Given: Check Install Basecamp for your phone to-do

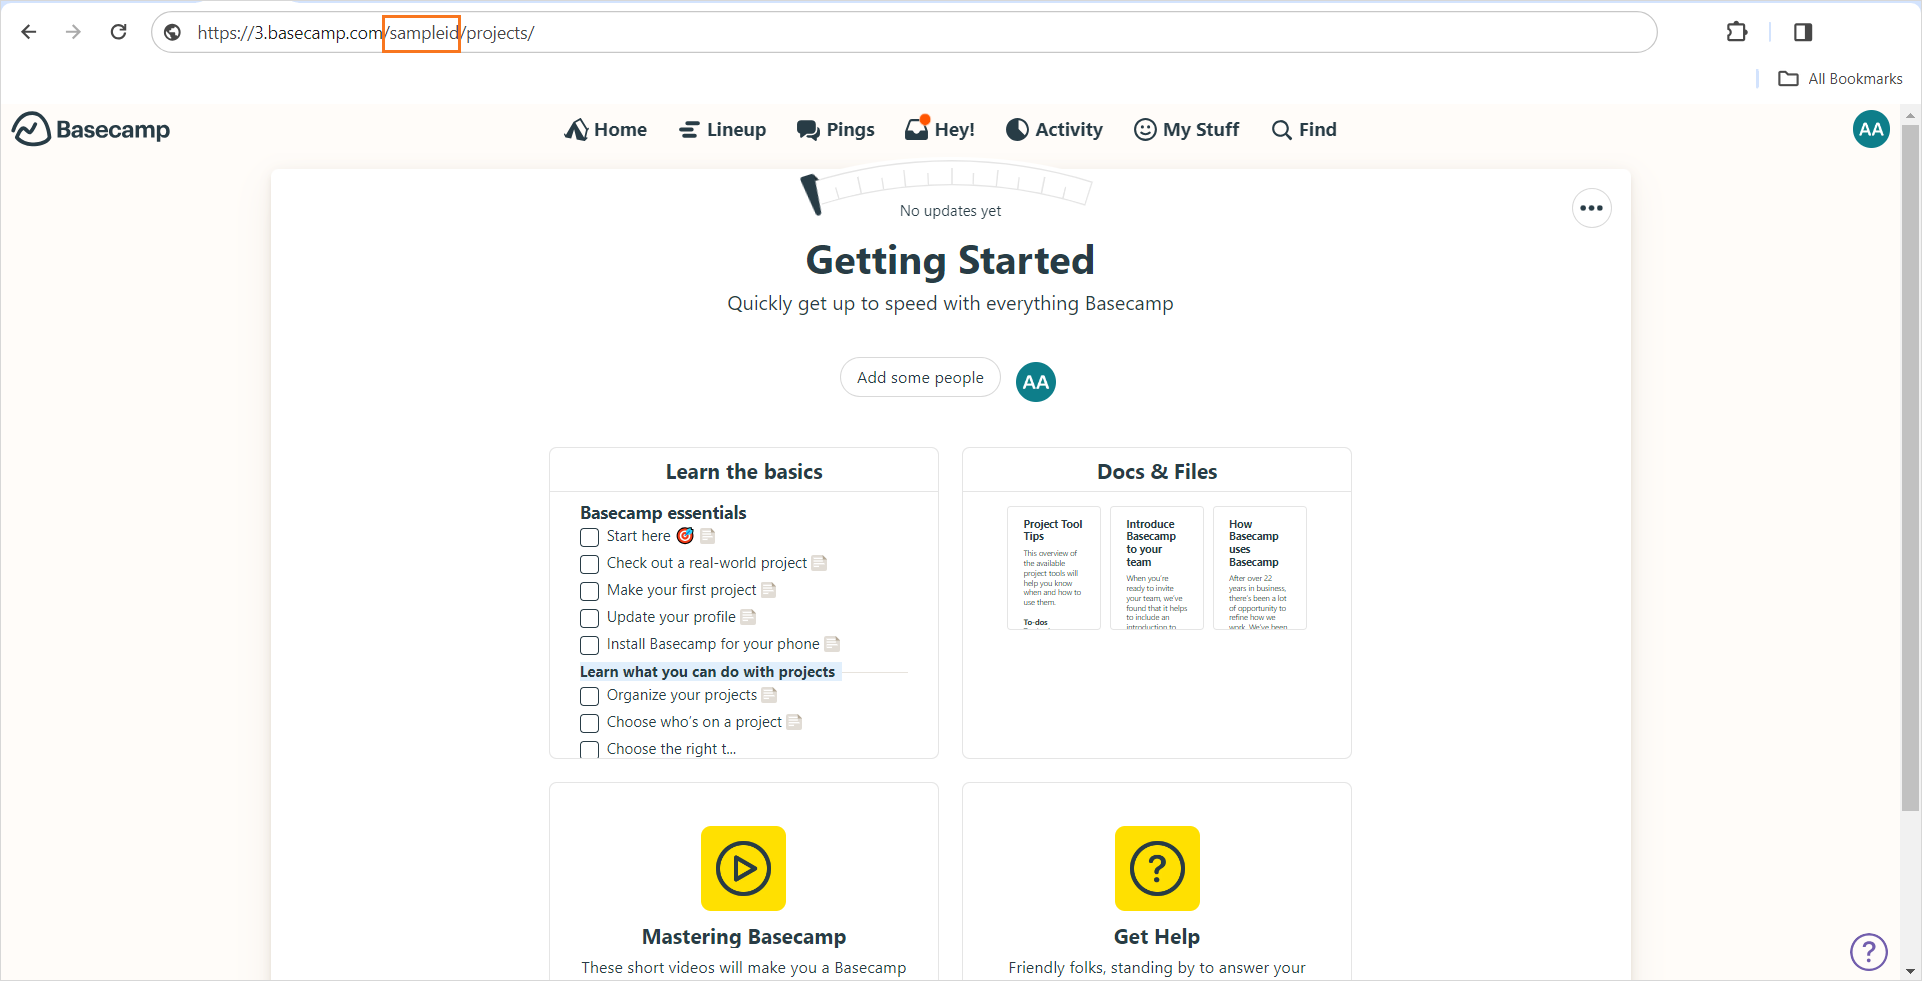Looking at the screenshot, I should click(x=590, y=645).
